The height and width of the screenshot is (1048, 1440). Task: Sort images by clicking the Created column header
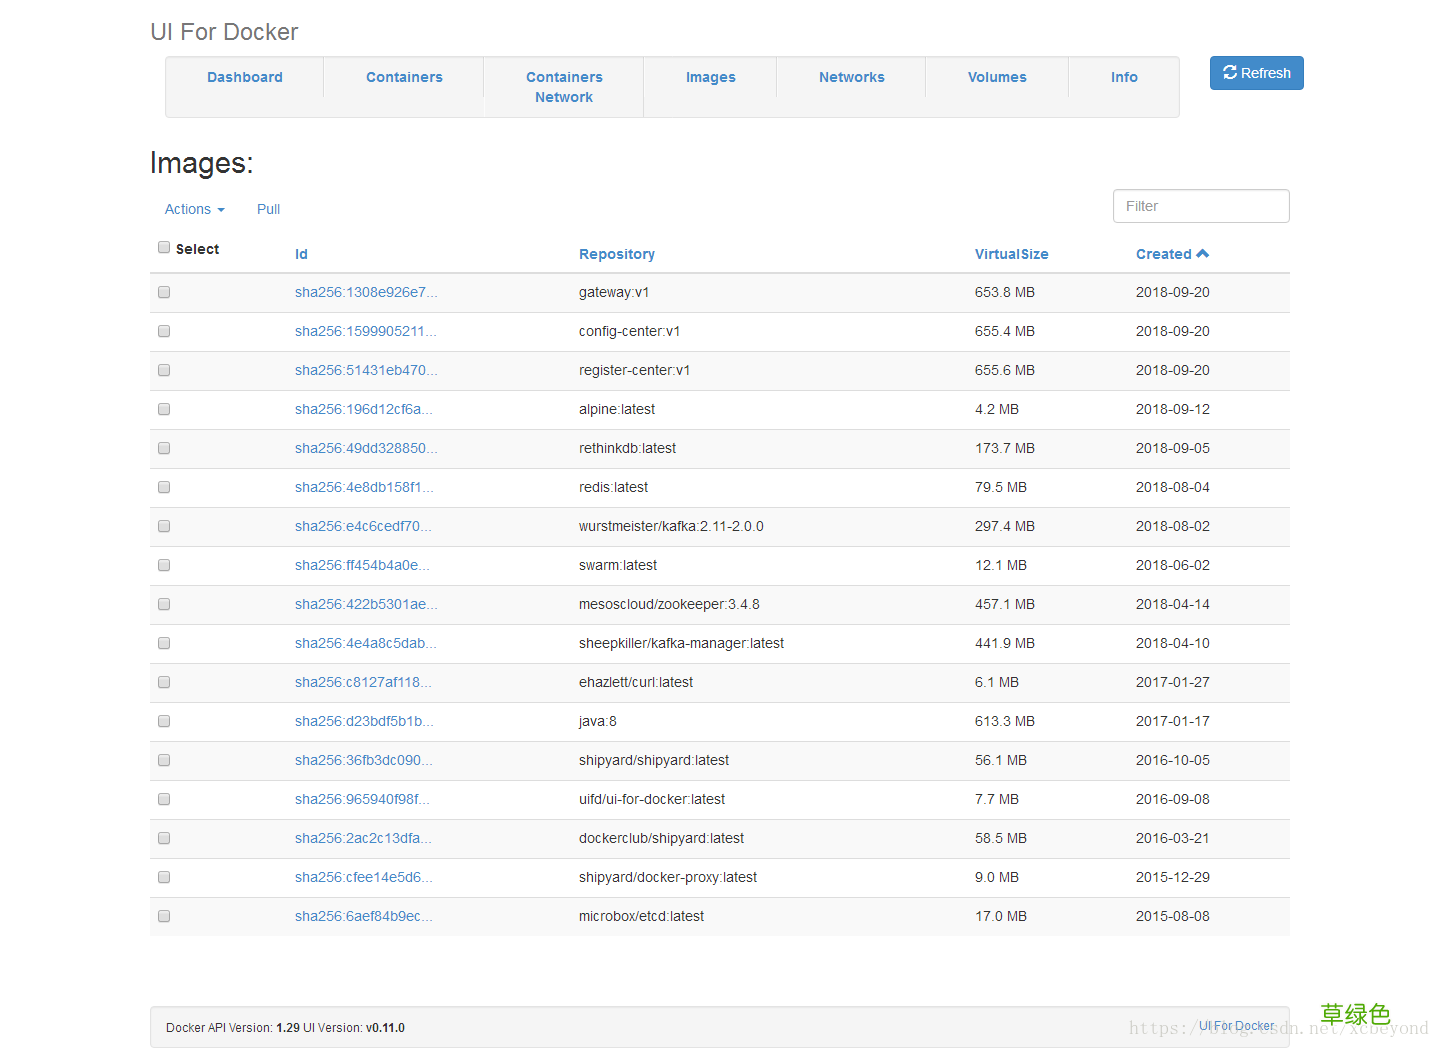click(x=1163, y=254)
